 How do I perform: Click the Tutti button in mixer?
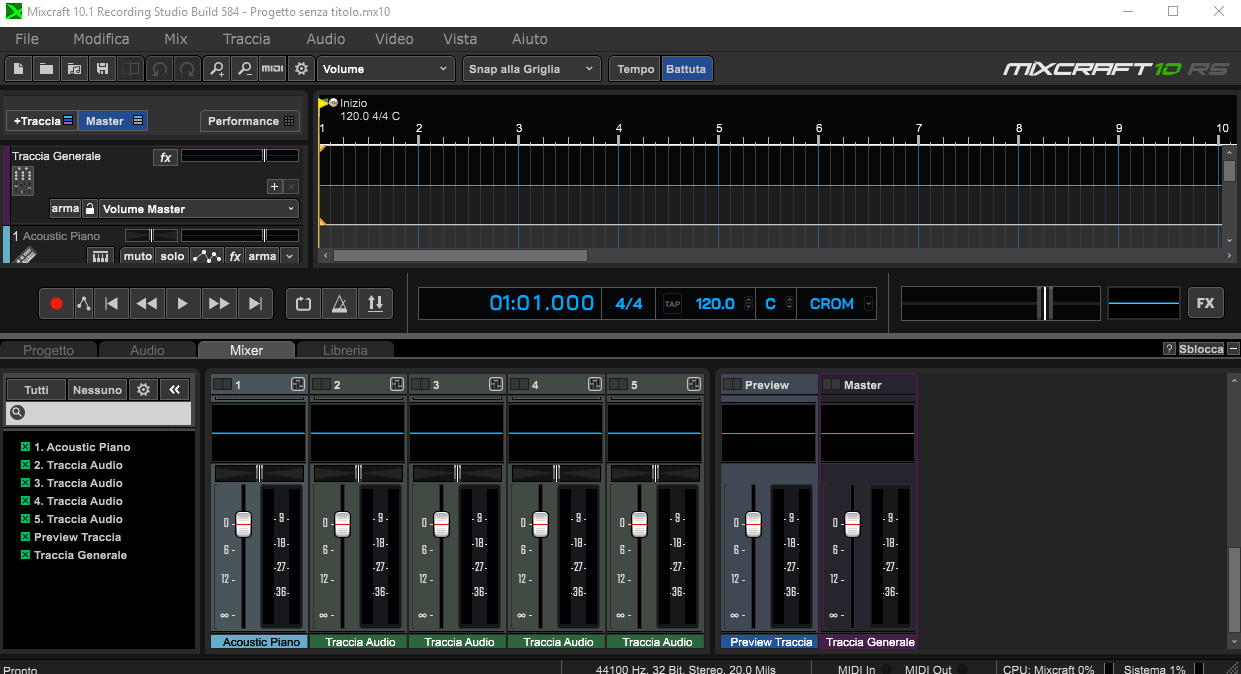coord(36,390)
